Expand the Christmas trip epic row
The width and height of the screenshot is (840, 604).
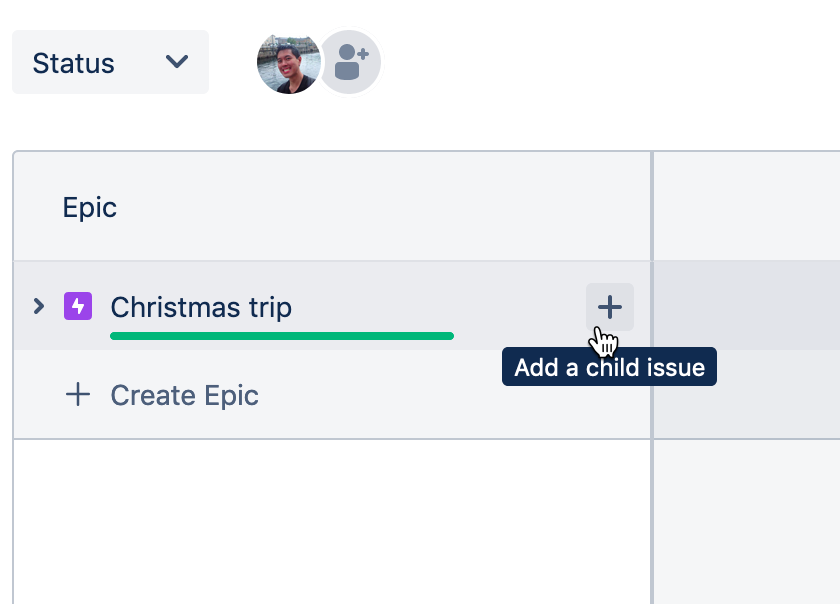[x=38, y=306]
